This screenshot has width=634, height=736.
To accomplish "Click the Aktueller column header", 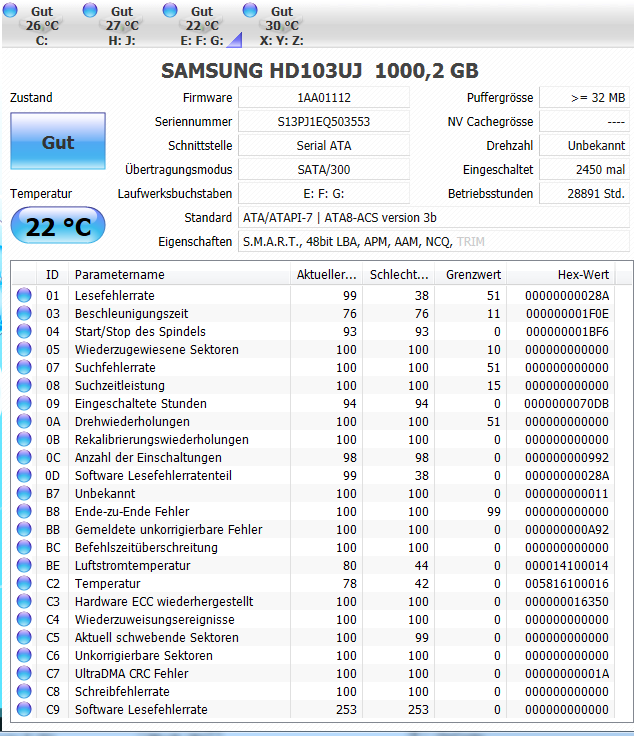I will (327, 275).
